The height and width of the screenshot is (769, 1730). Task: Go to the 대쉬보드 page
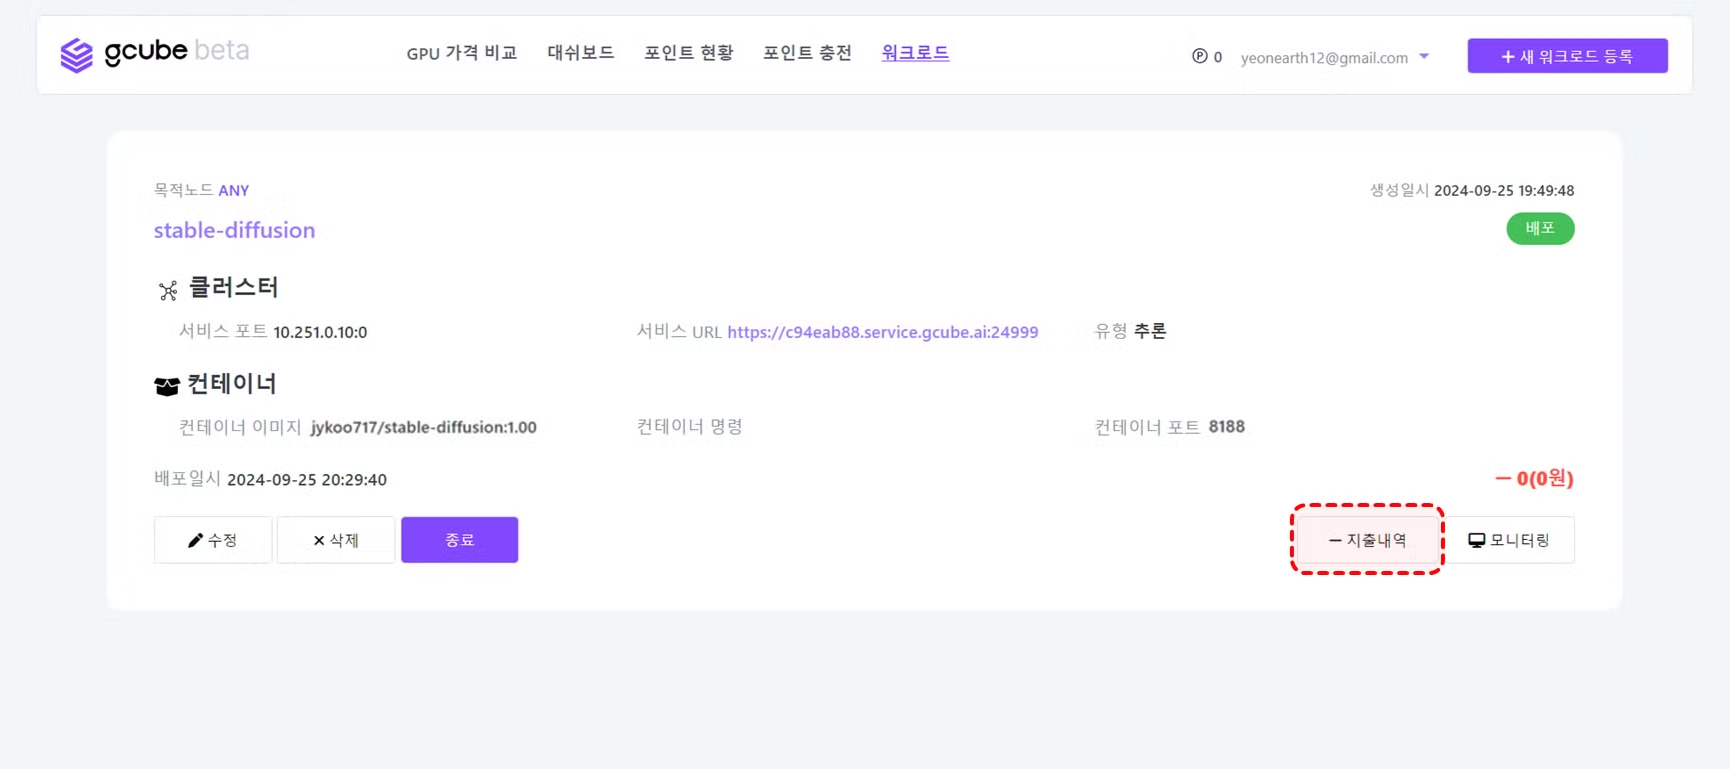(581, 53)
